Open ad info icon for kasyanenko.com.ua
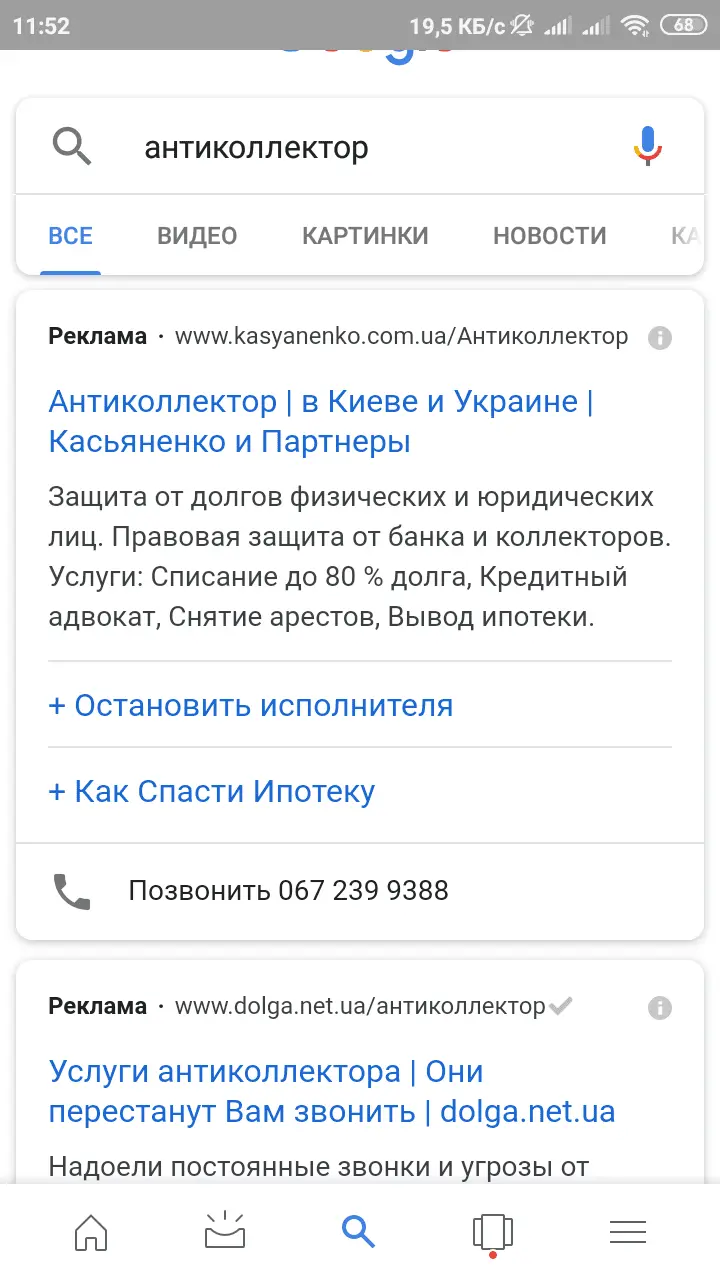This screenshot has height=1280, width=720. pyautogui.click(x=659, y=337)
